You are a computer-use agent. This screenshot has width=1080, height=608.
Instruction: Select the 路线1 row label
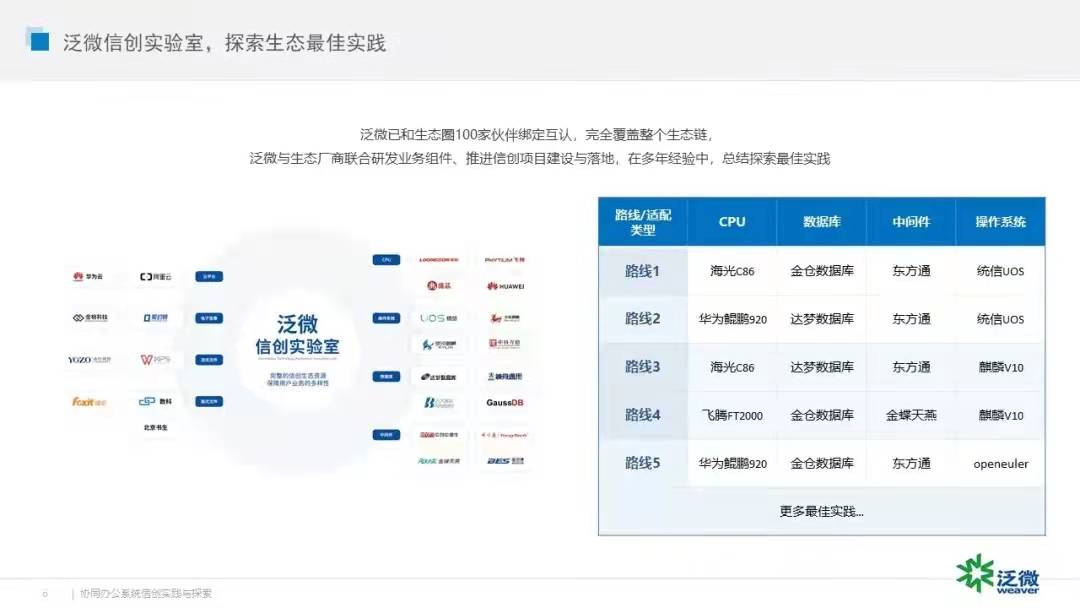[643, 271]
